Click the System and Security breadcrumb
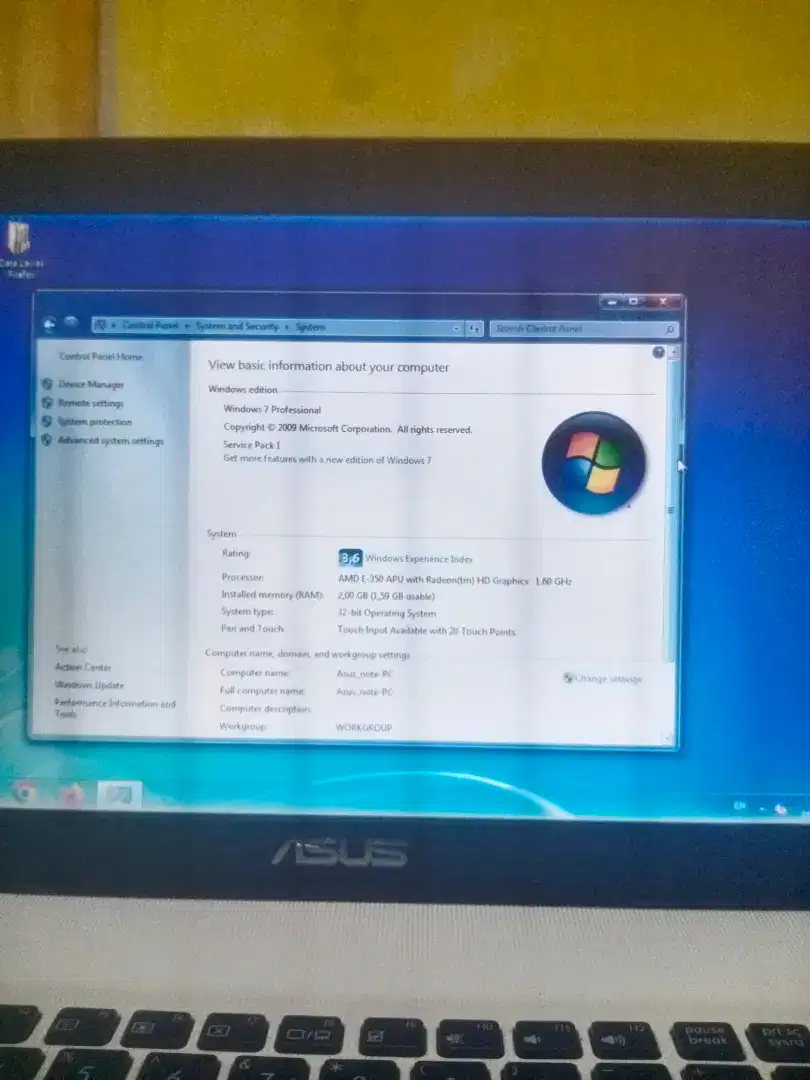Screen dimensions: 810x1080 pos(237,326)
